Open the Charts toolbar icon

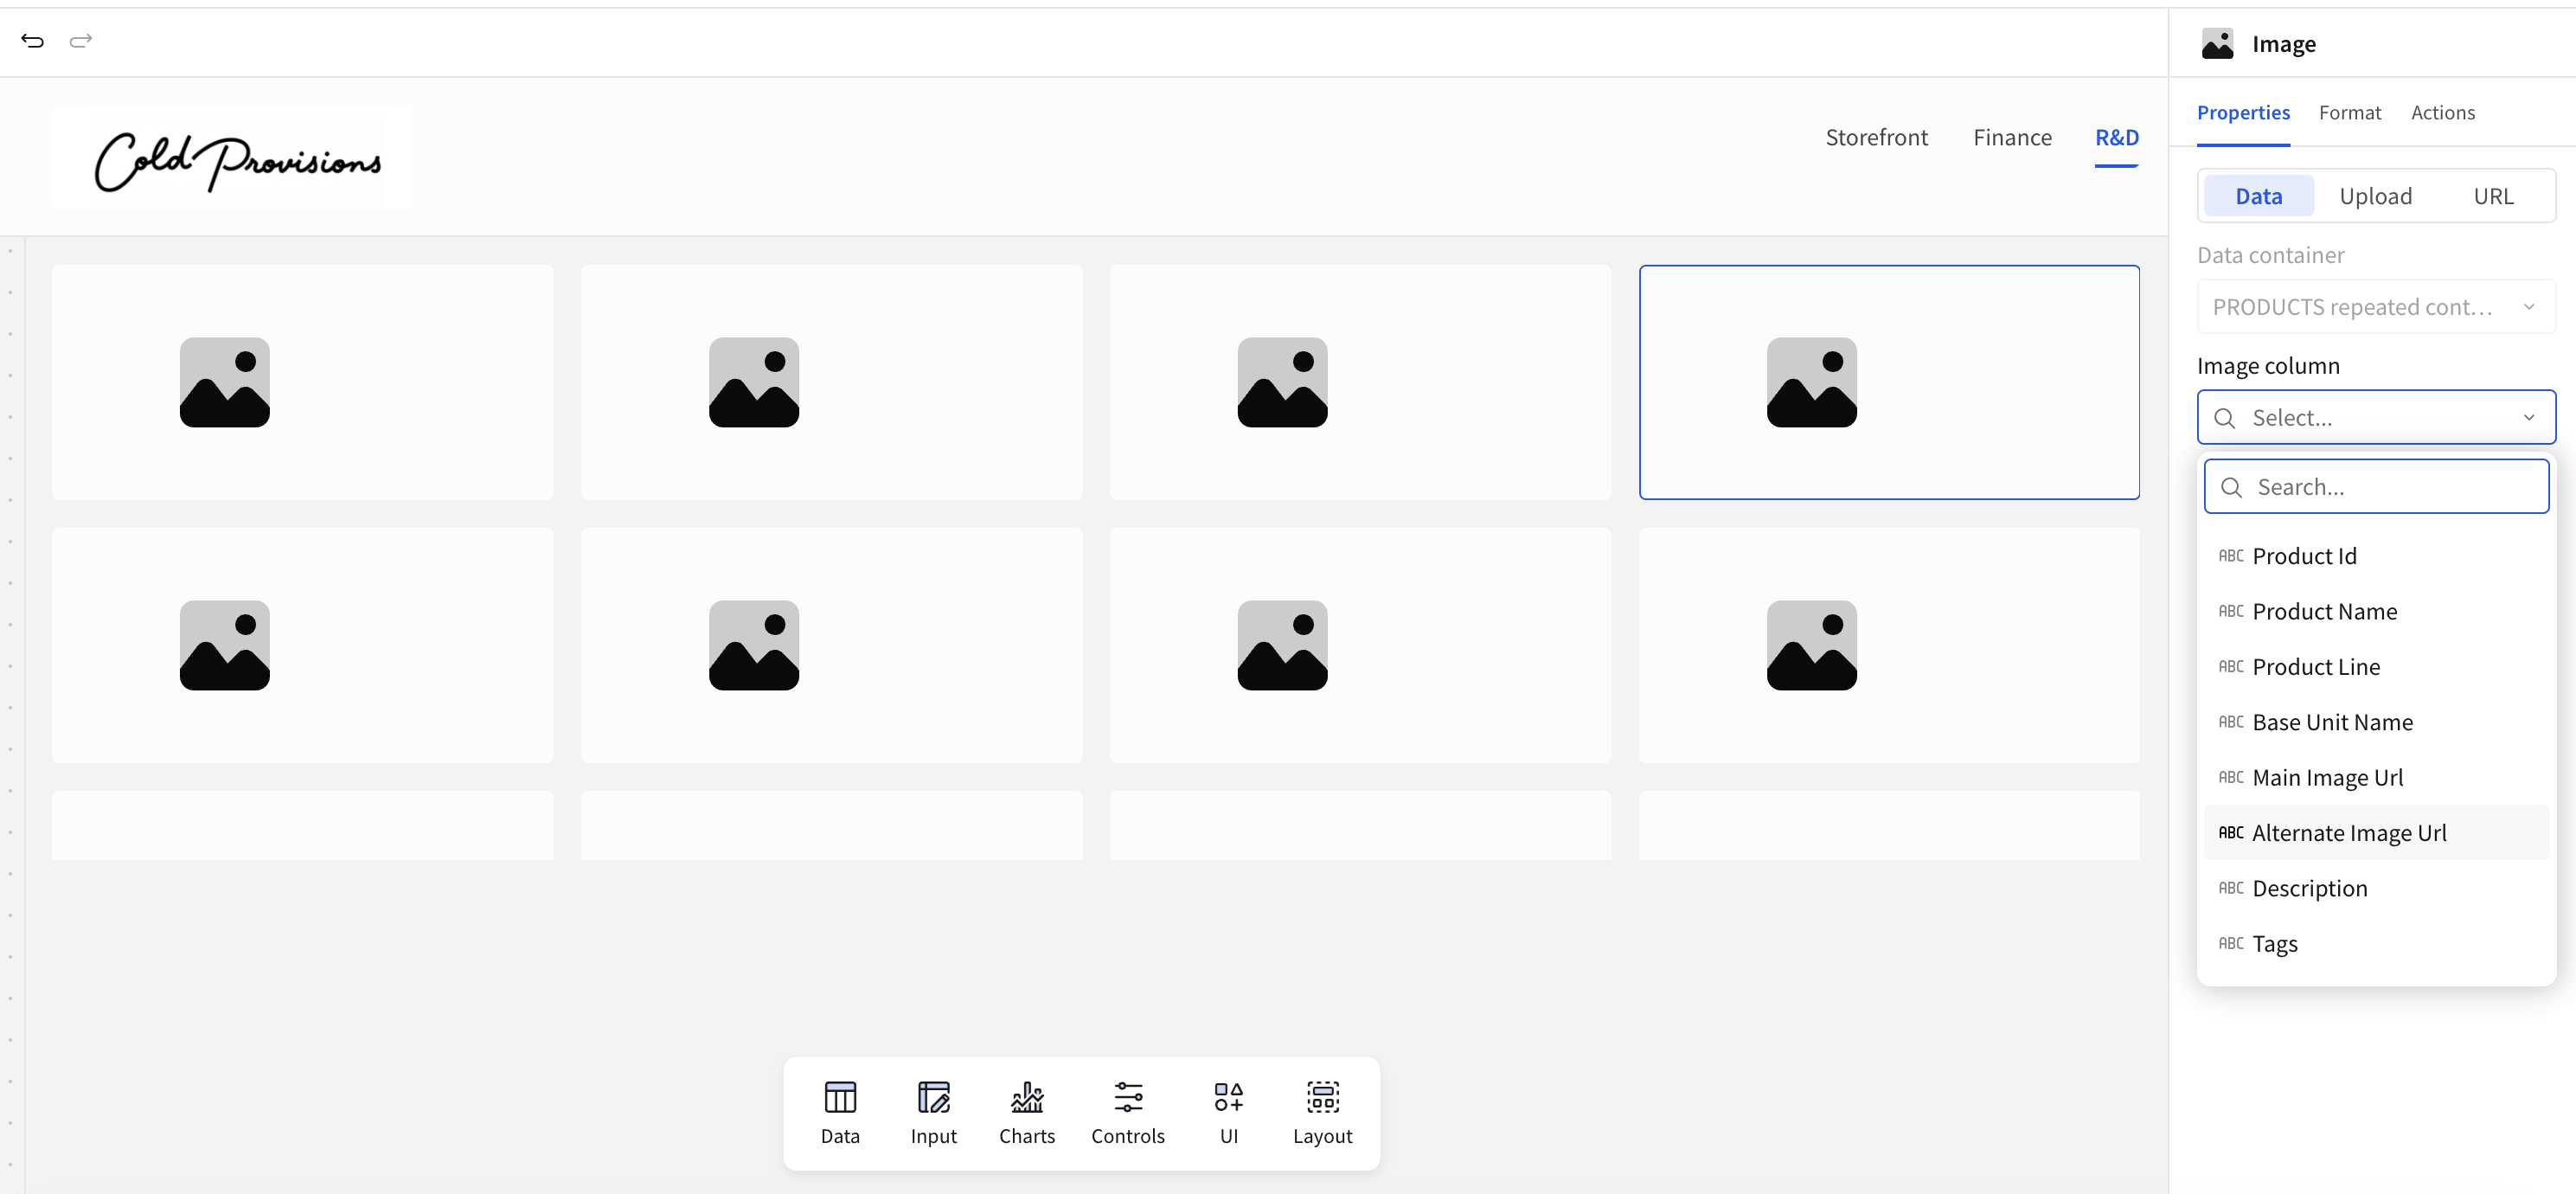click(1026, 1112)
